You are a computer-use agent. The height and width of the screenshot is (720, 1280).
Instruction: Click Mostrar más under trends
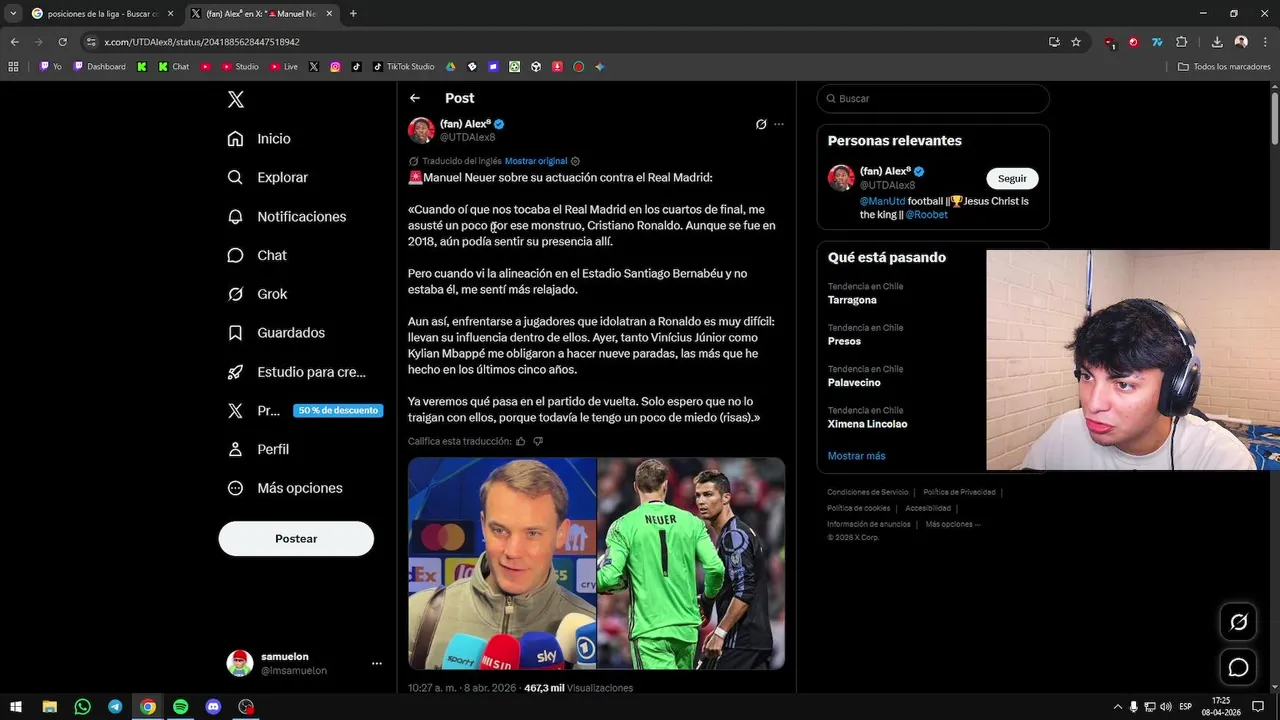856,456
